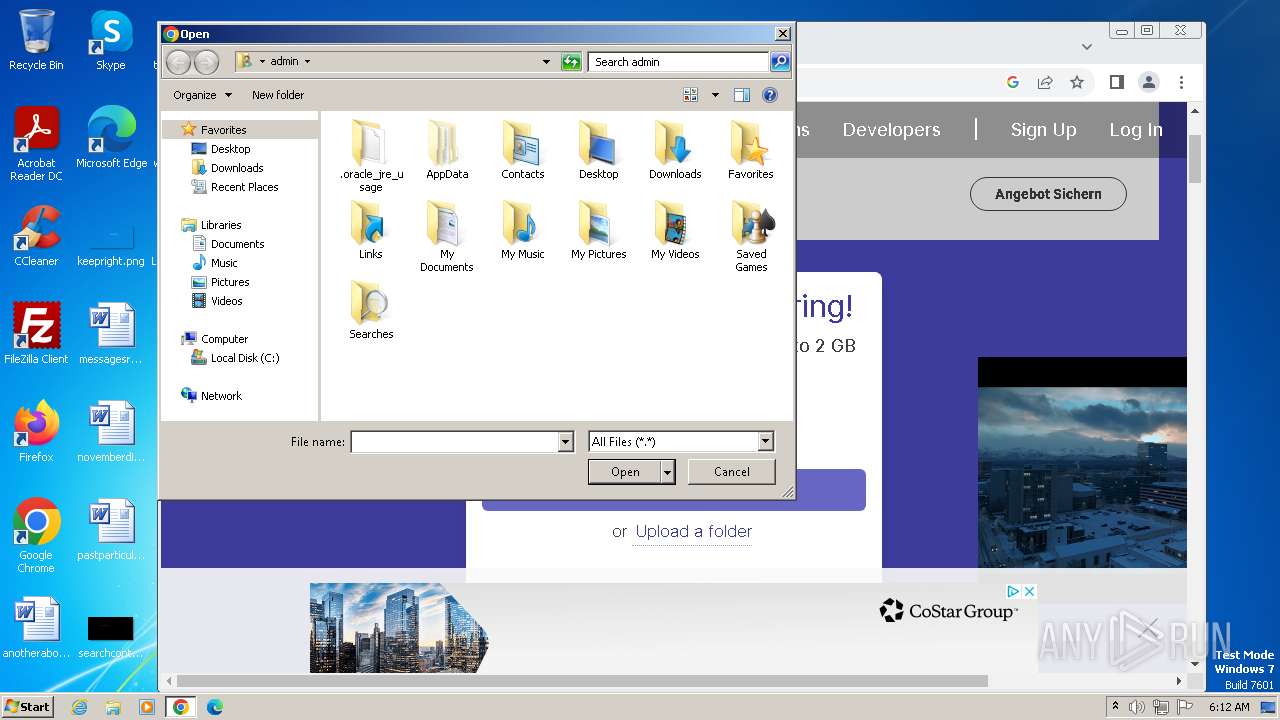Open Internet Explorer from taskbar
Screen dimensions: 1280x720
(x=80, y=707)
